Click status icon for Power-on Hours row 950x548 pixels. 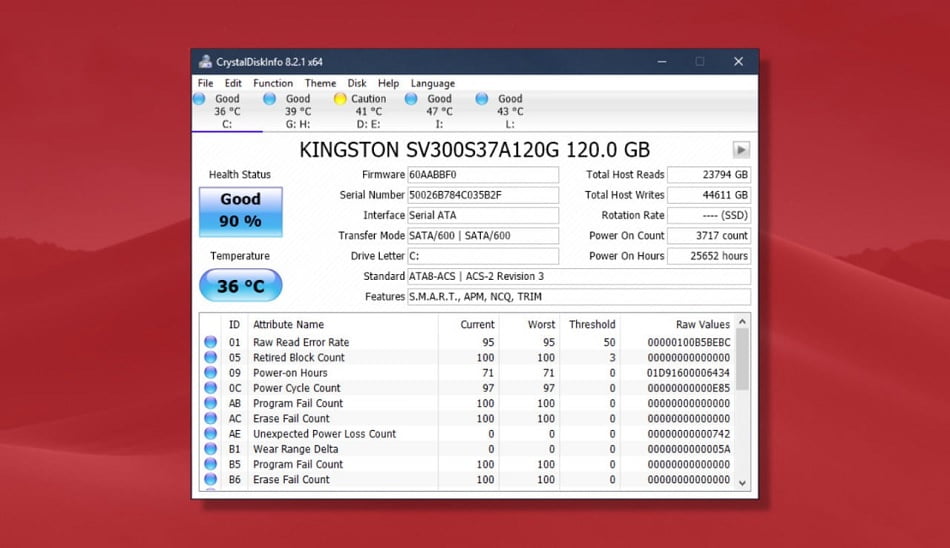(x=210, y=372)
